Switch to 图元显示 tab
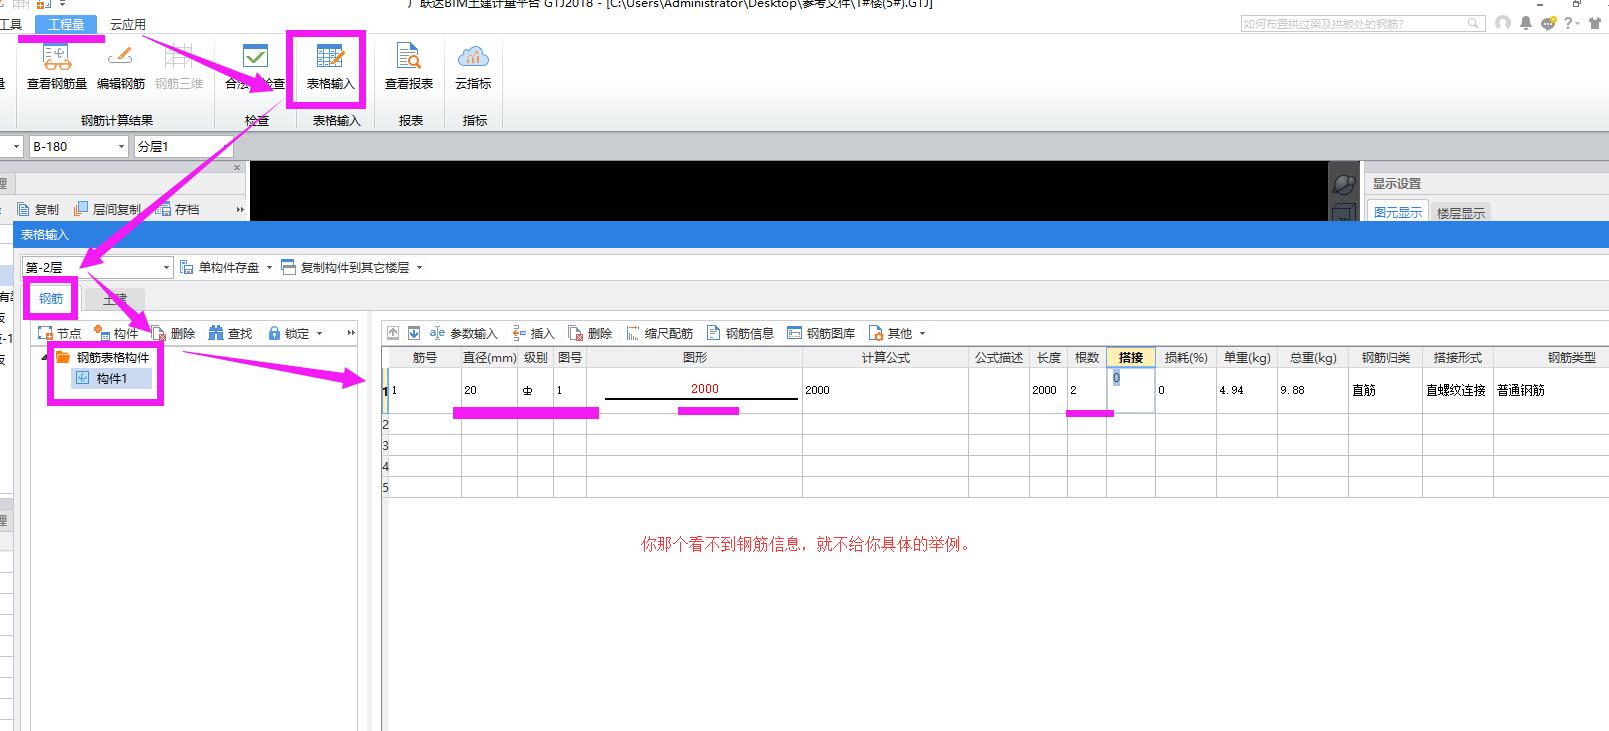1609x731 pixels. [x=1397, y=212]
